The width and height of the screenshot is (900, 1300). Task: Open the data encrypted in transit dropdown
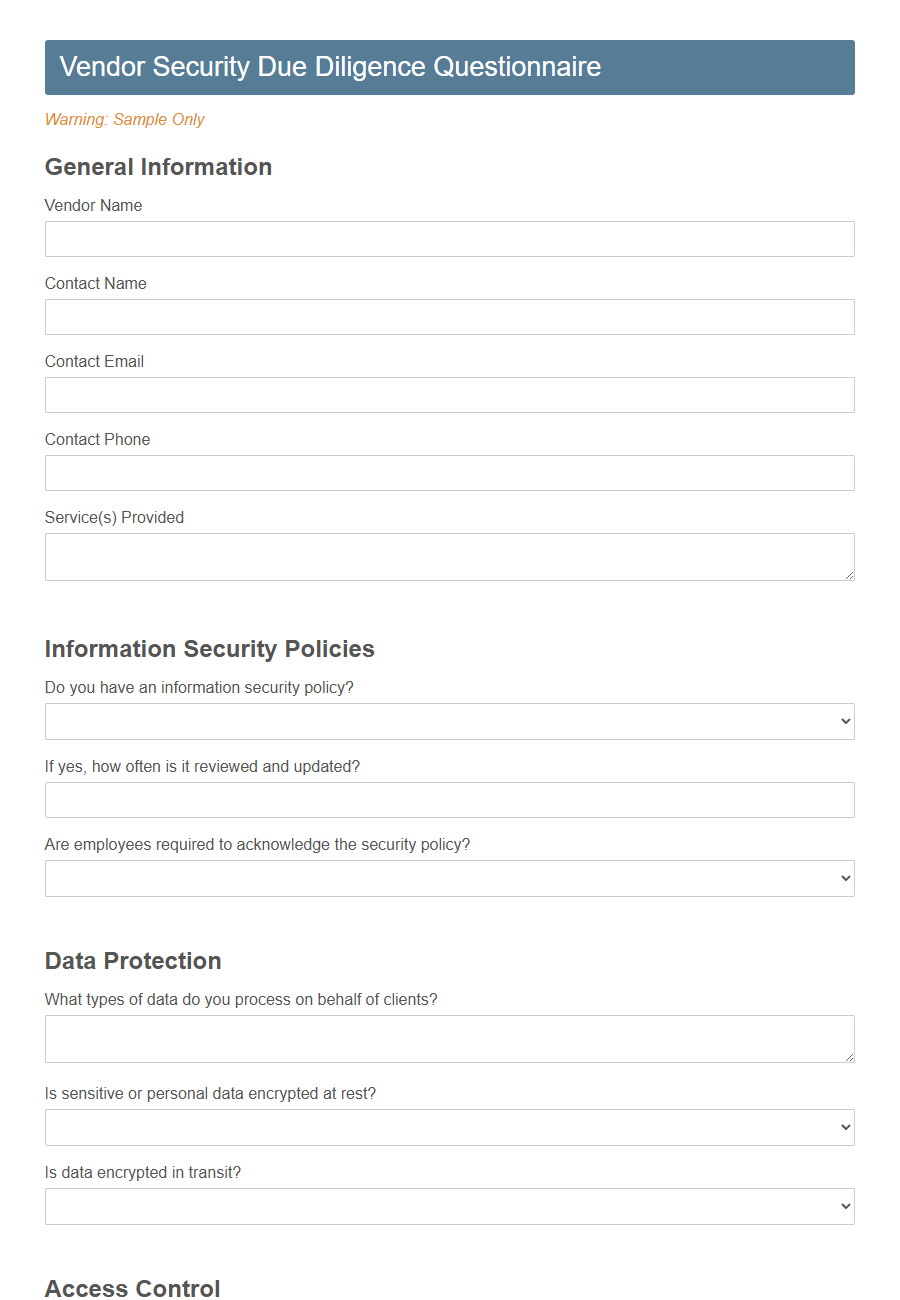point(449,1206)
